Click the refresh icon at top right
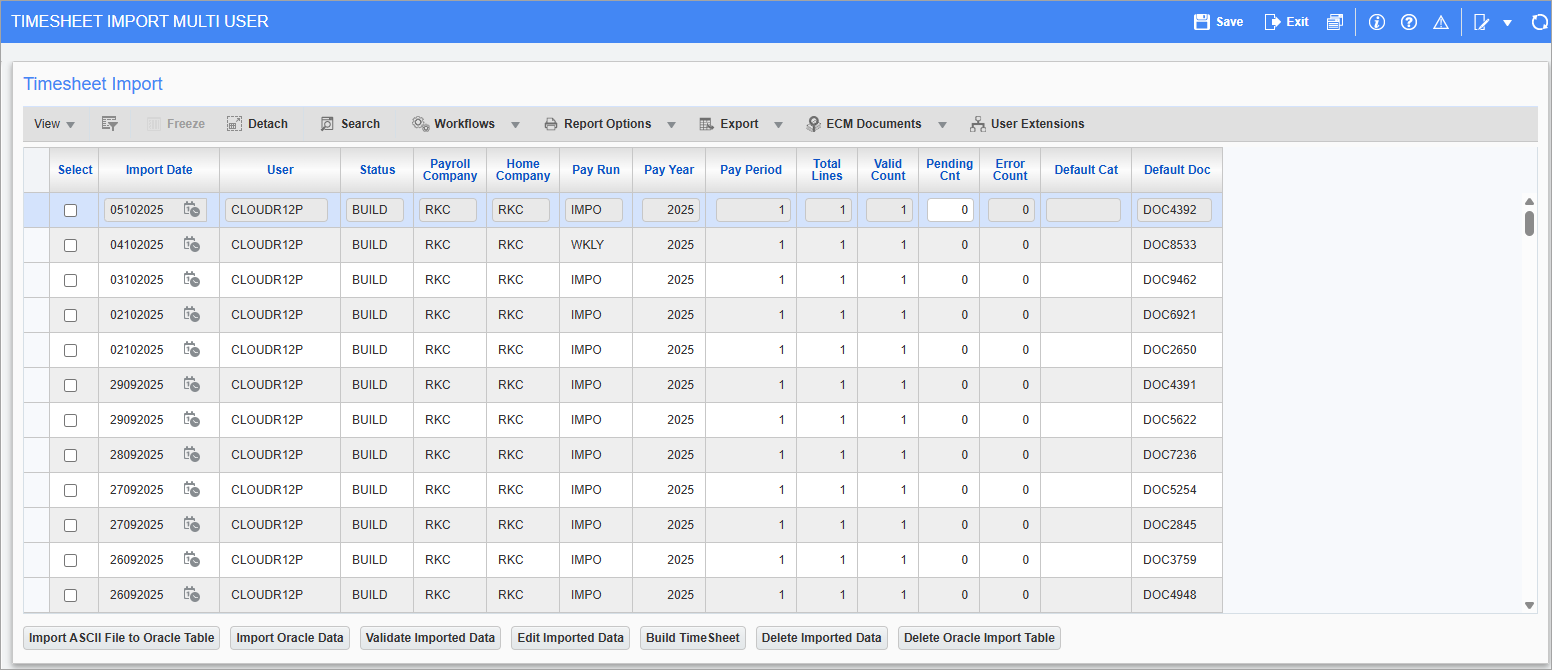This screenshot has width=1552, height=670. tap(1540, 22)
